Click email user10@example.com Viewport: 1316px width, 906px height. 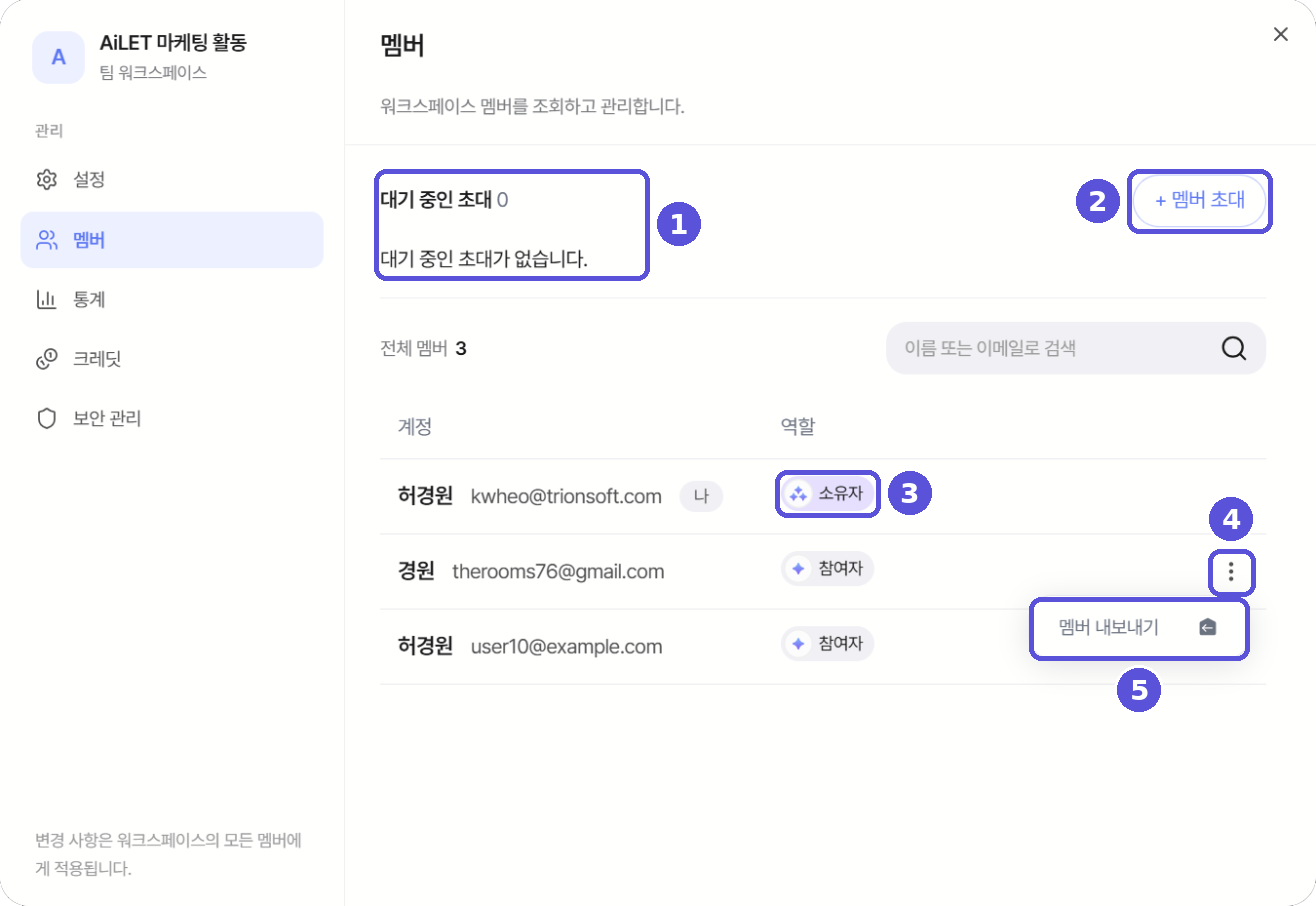(566, 647)
